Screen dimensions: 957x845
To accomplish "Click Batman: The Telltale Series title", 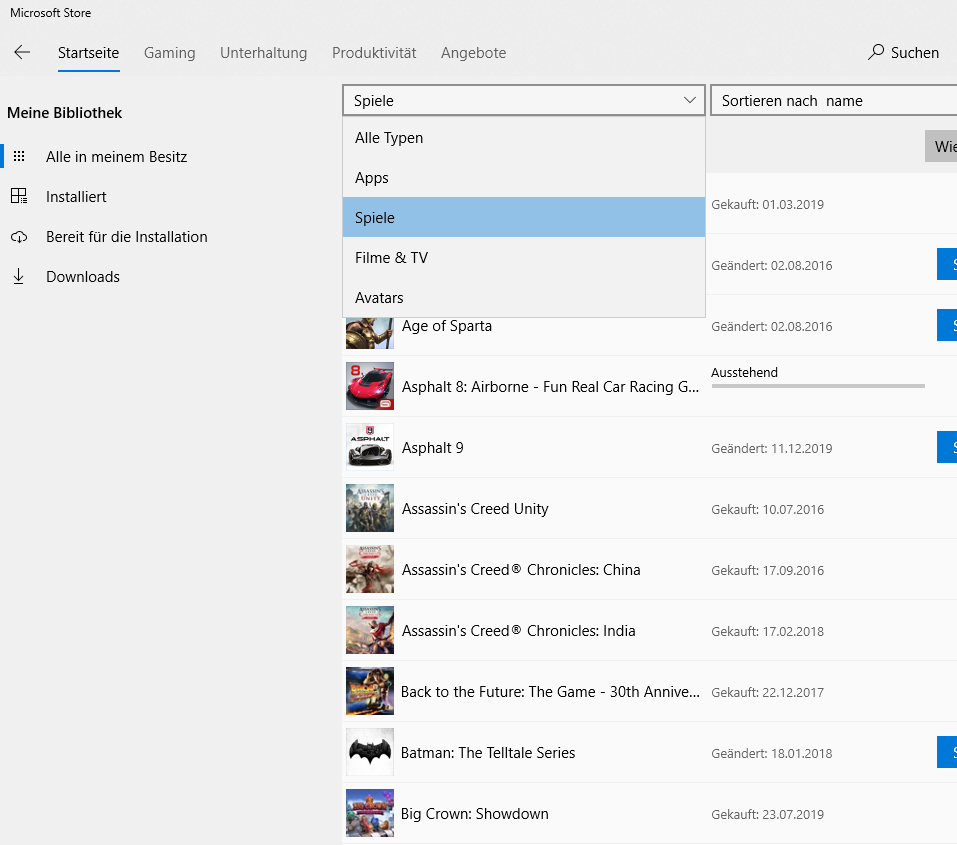I will 488,753.
